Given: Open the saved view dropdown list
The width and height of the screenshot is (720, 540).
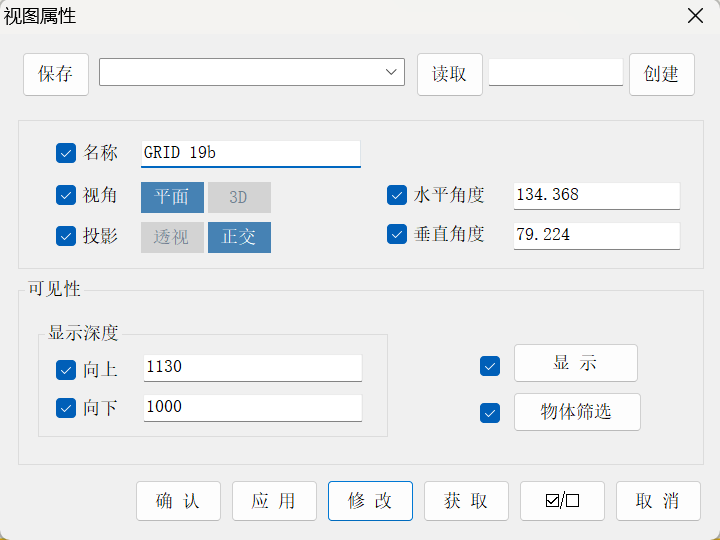Looking at the screenshot, I should [x=252, y=72].
